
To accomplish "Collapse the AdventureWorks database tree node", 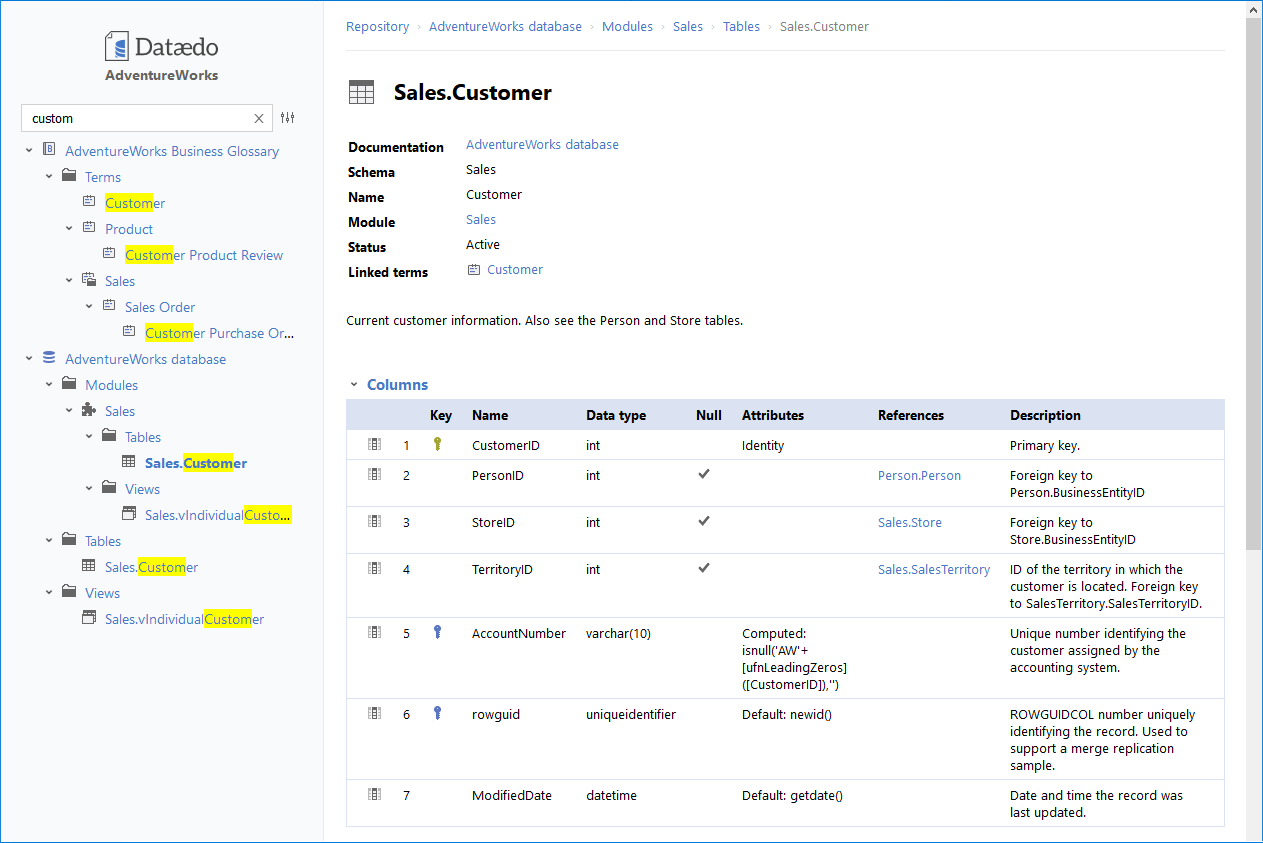I will coord(29,359).
